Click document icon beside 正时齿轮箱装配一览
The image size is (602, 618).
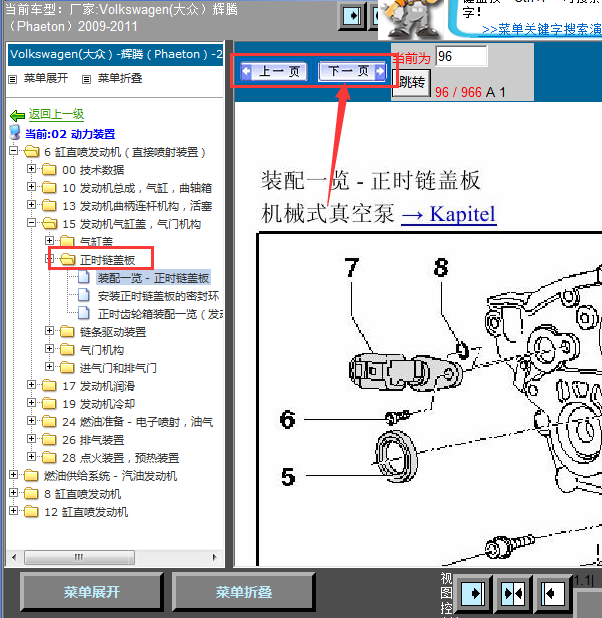point(84,313)
